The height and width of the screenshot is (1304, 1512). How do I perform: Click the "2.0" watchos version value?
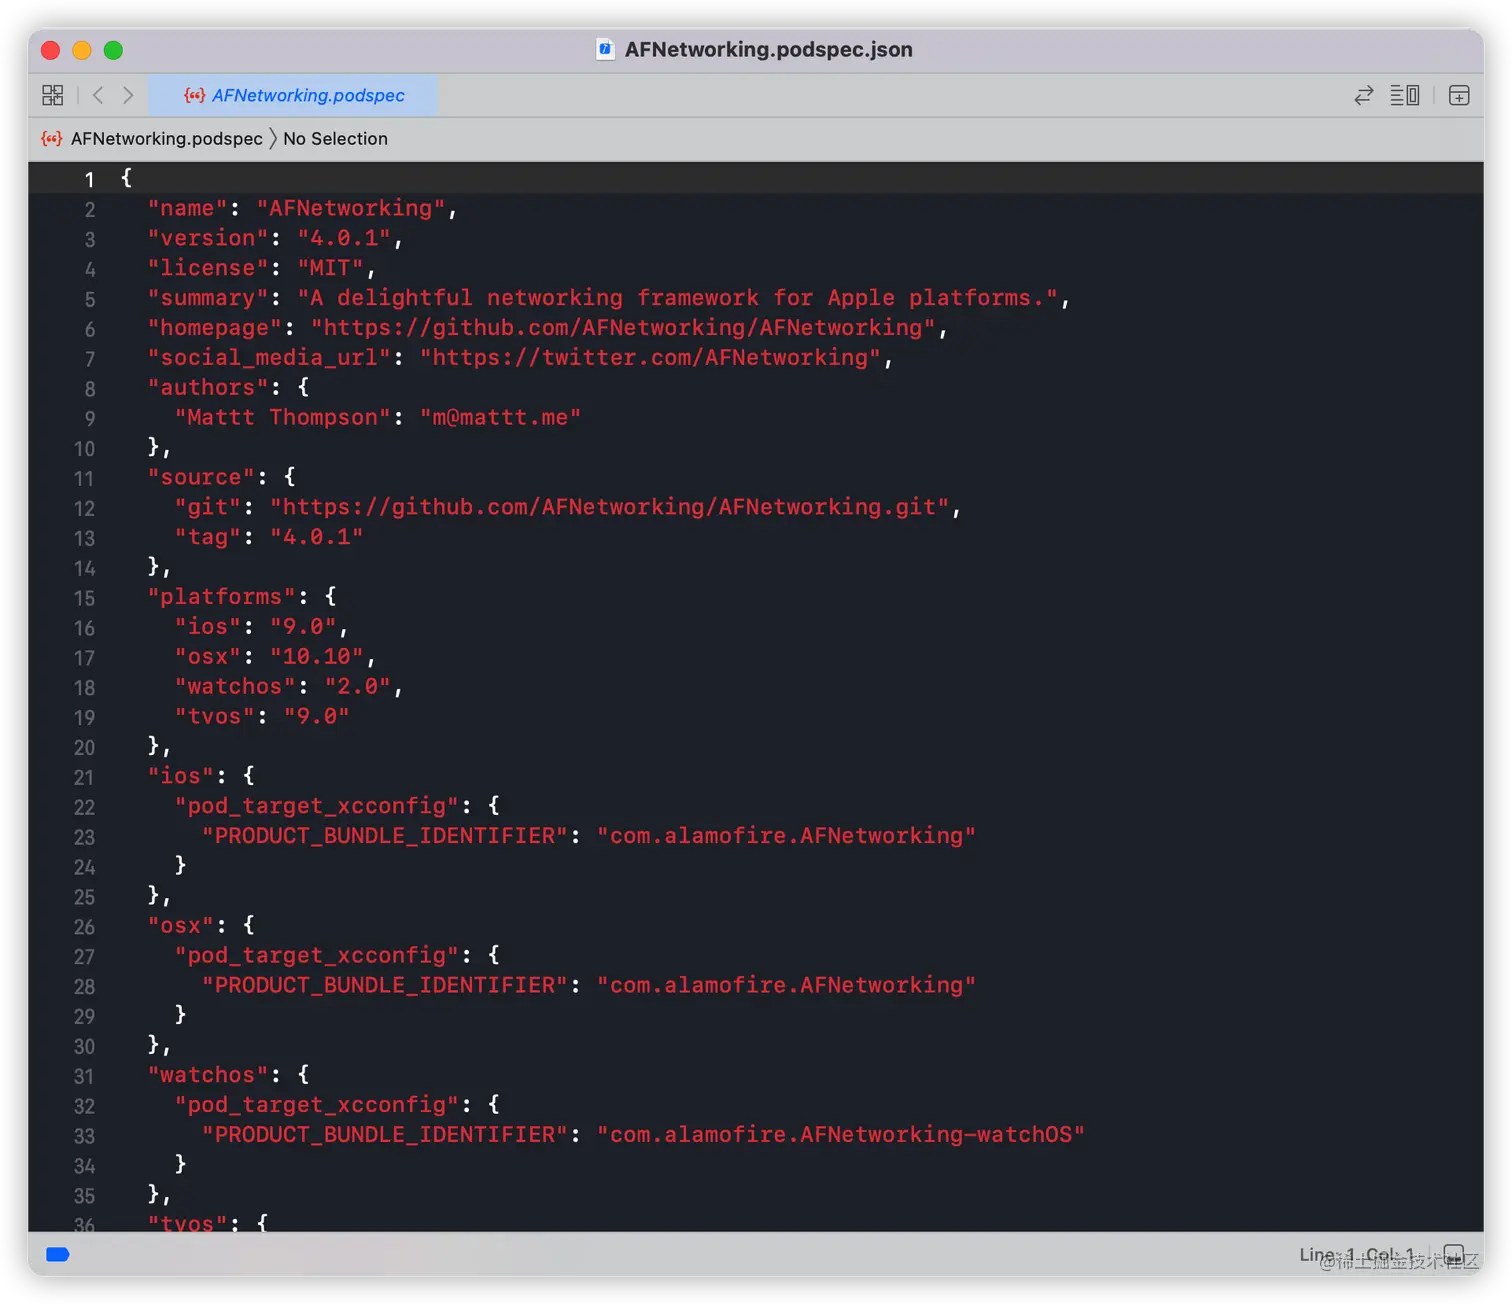coord(357,686)
